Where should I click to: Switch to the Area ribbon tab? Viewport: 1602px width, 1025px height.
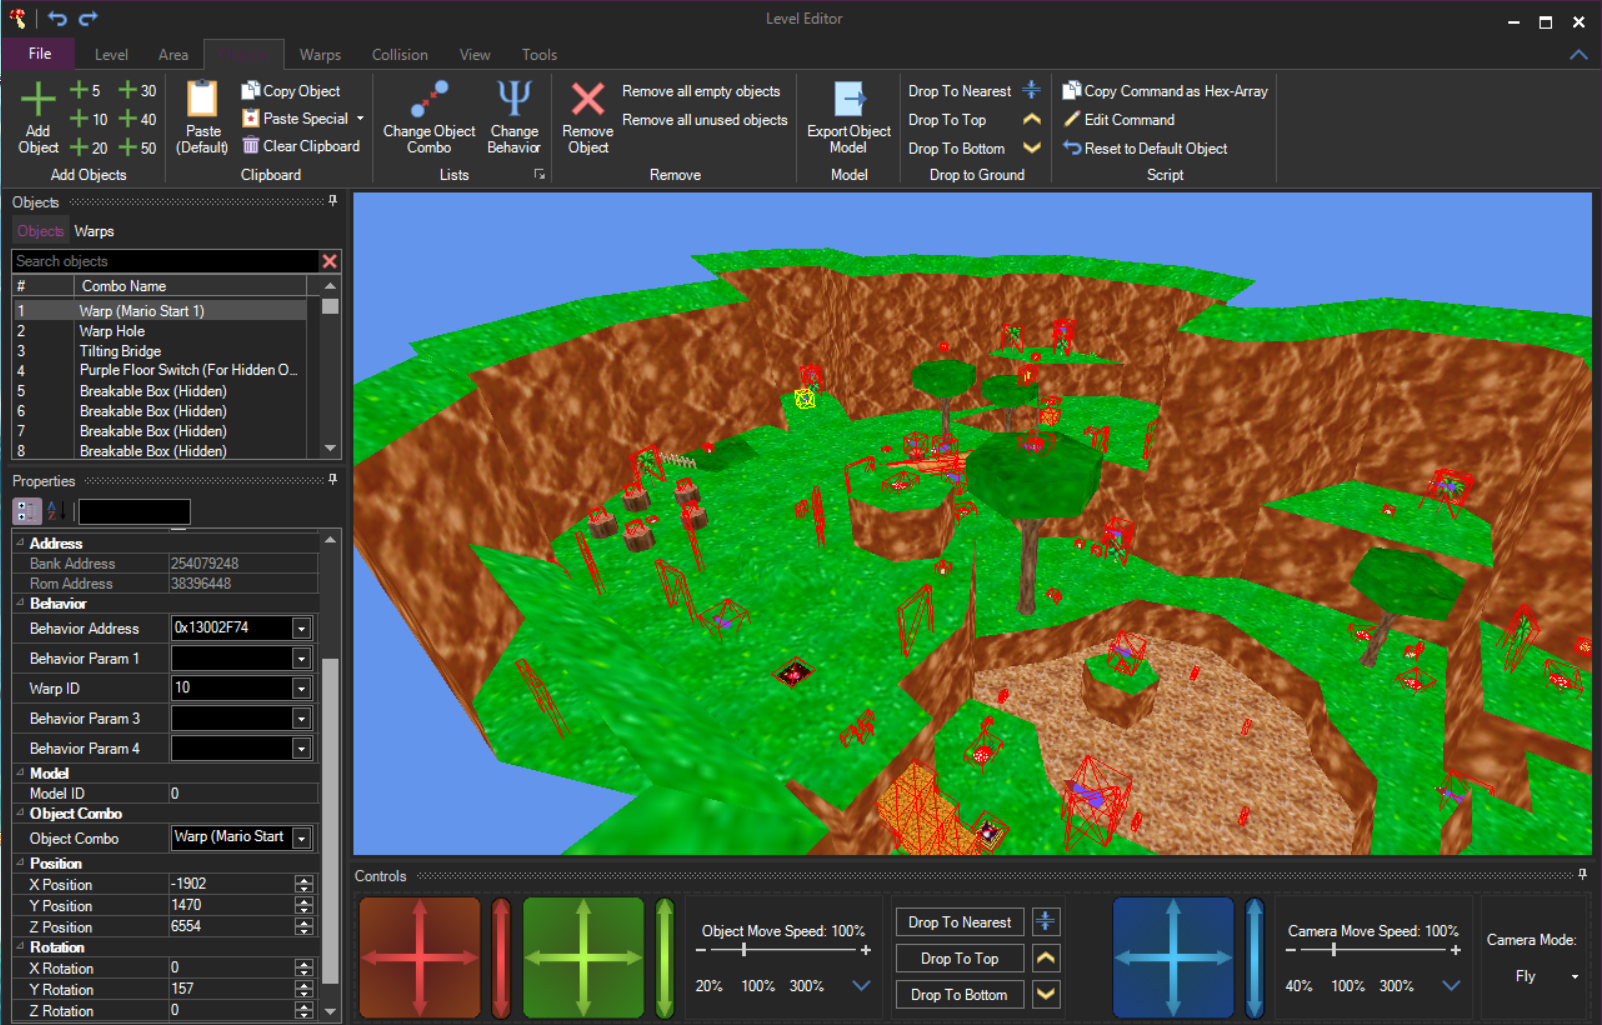(x=173, y=55)
